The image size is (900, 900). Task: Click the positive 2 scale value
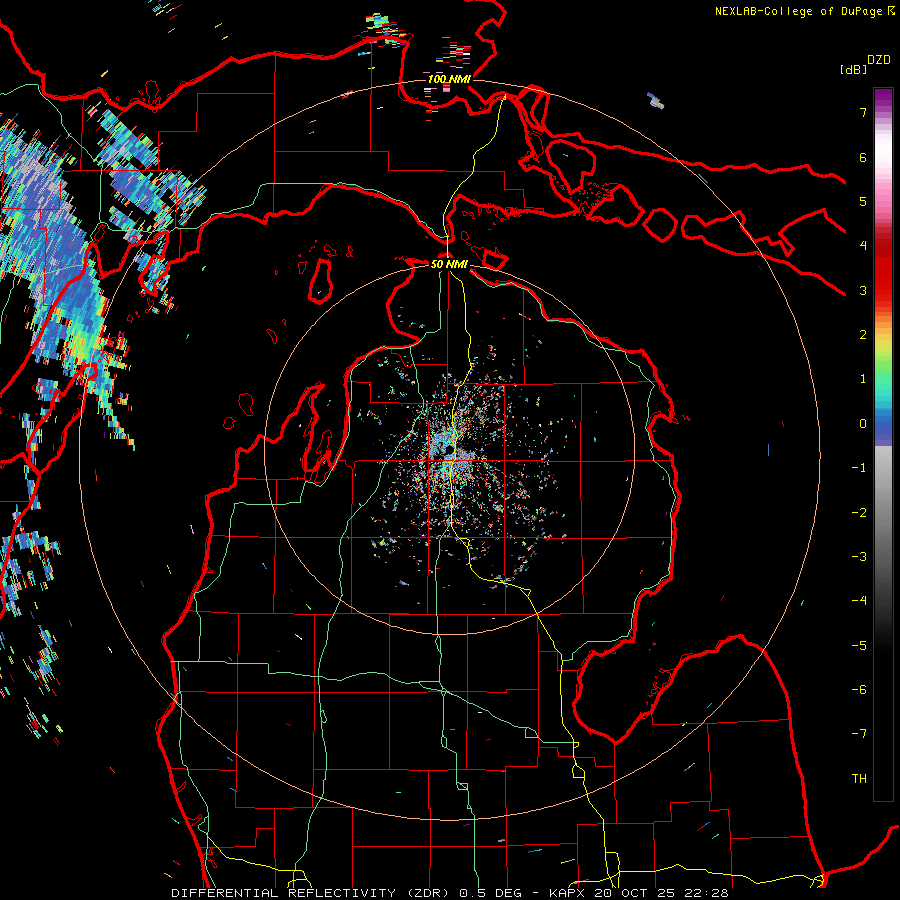863,335
